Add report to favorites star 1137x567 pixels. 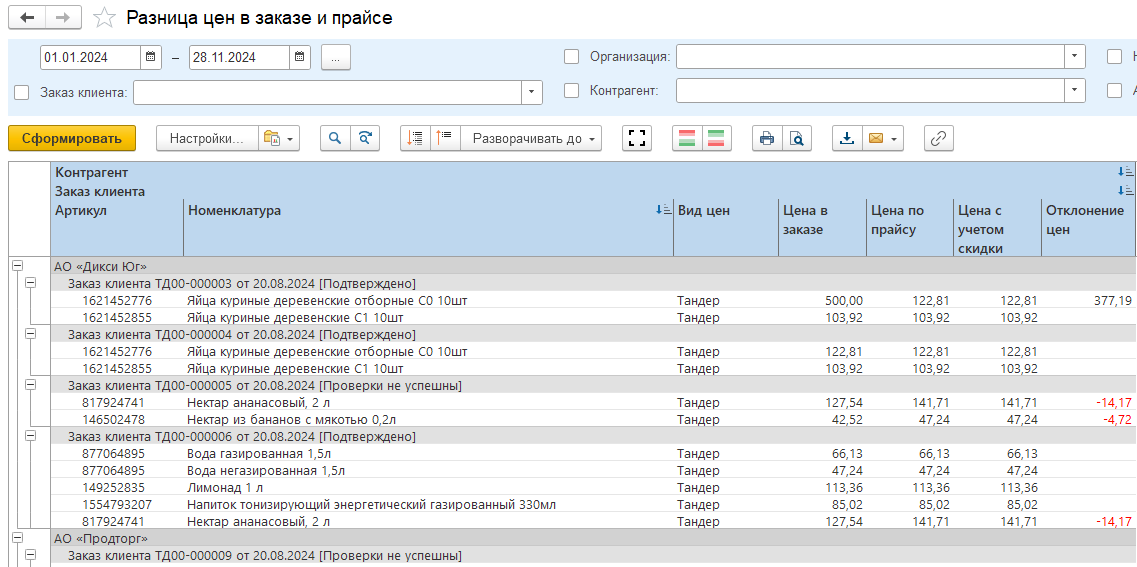(x=103, y=18)
